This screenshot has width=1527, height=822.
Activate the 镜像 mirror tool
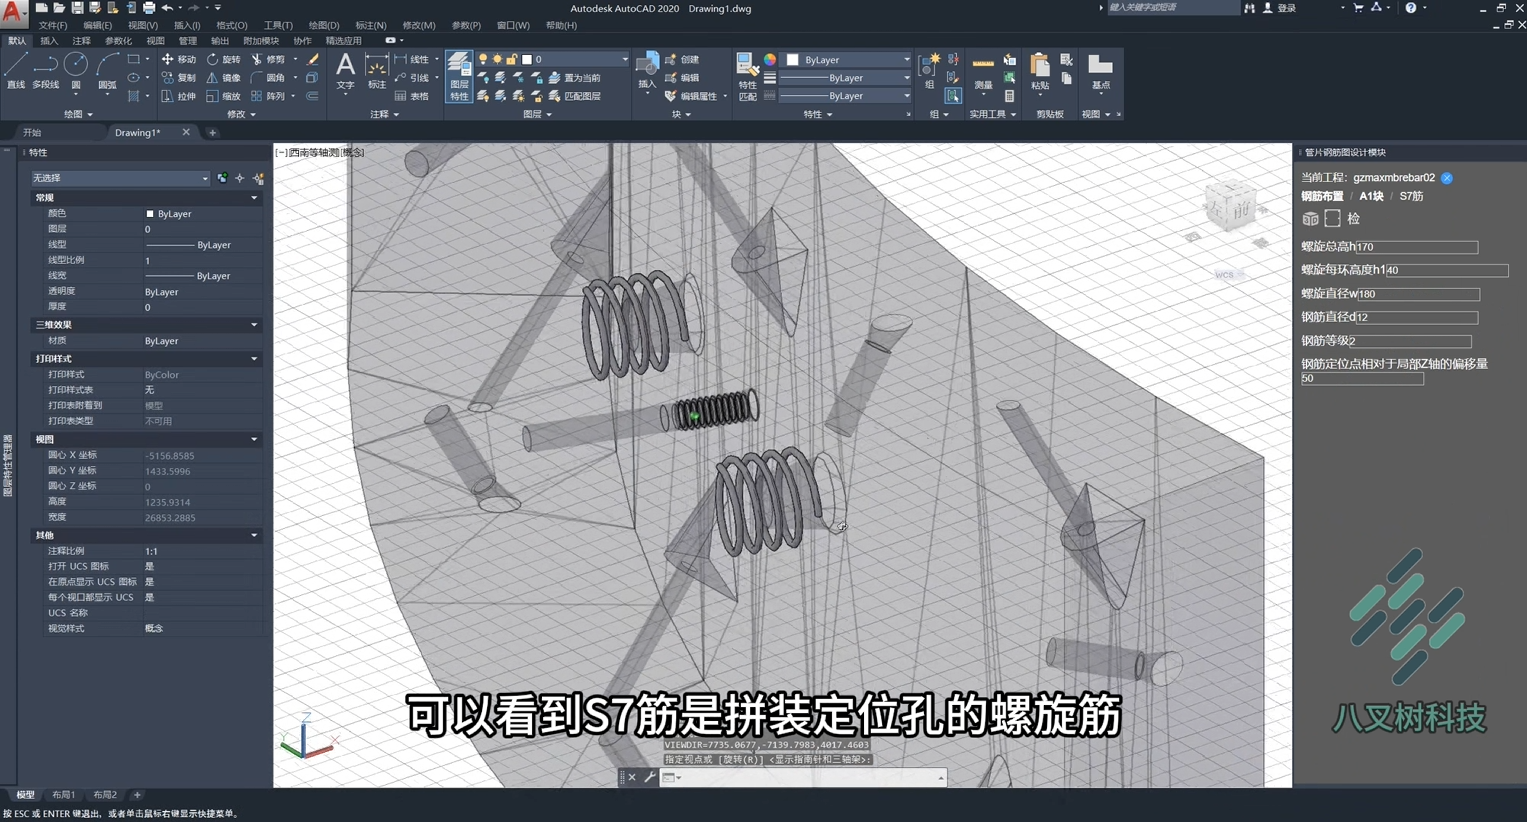tap(222, 77)
